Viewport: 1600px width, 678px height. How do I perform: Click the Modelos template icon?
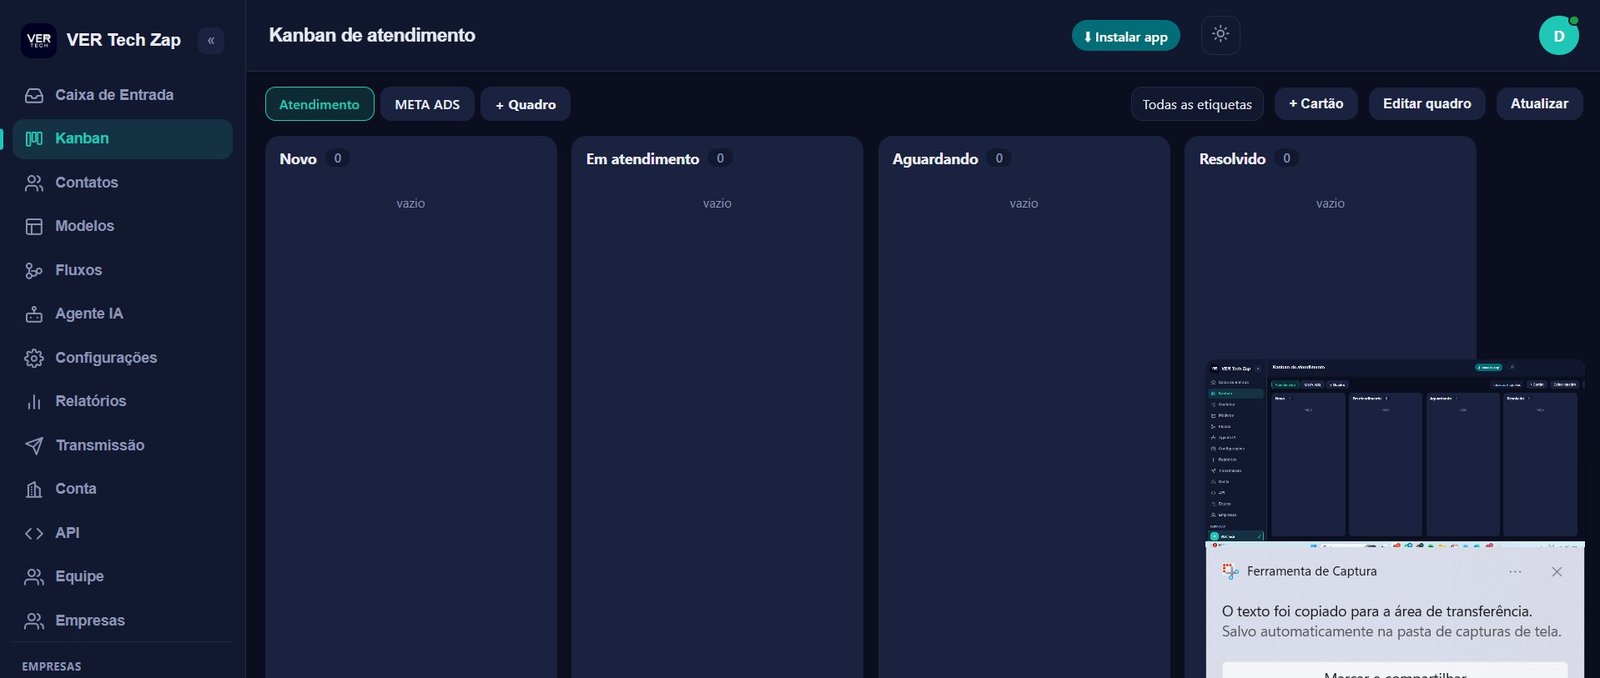(x=34, y=226)
